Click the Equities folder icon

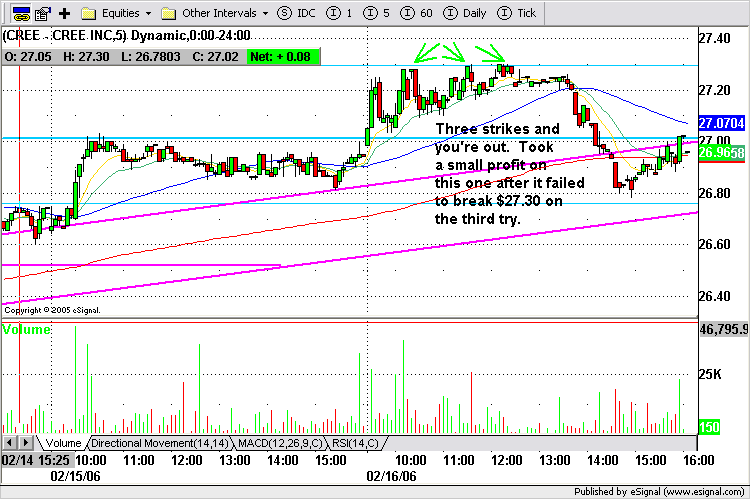tap(88, 13)
